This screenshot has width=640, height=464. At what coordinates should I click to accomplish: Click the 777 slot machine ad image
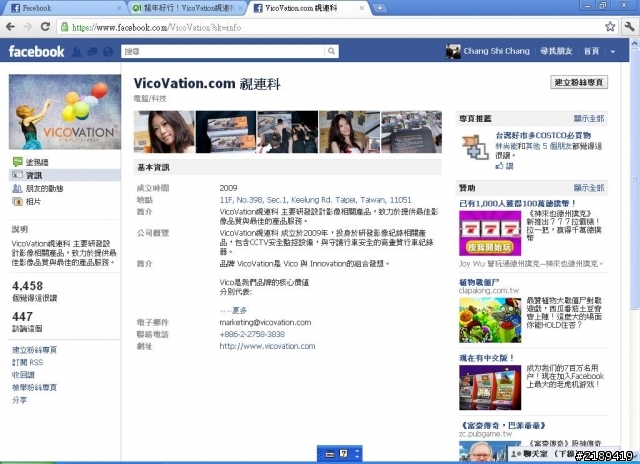[x=490, y=233]
